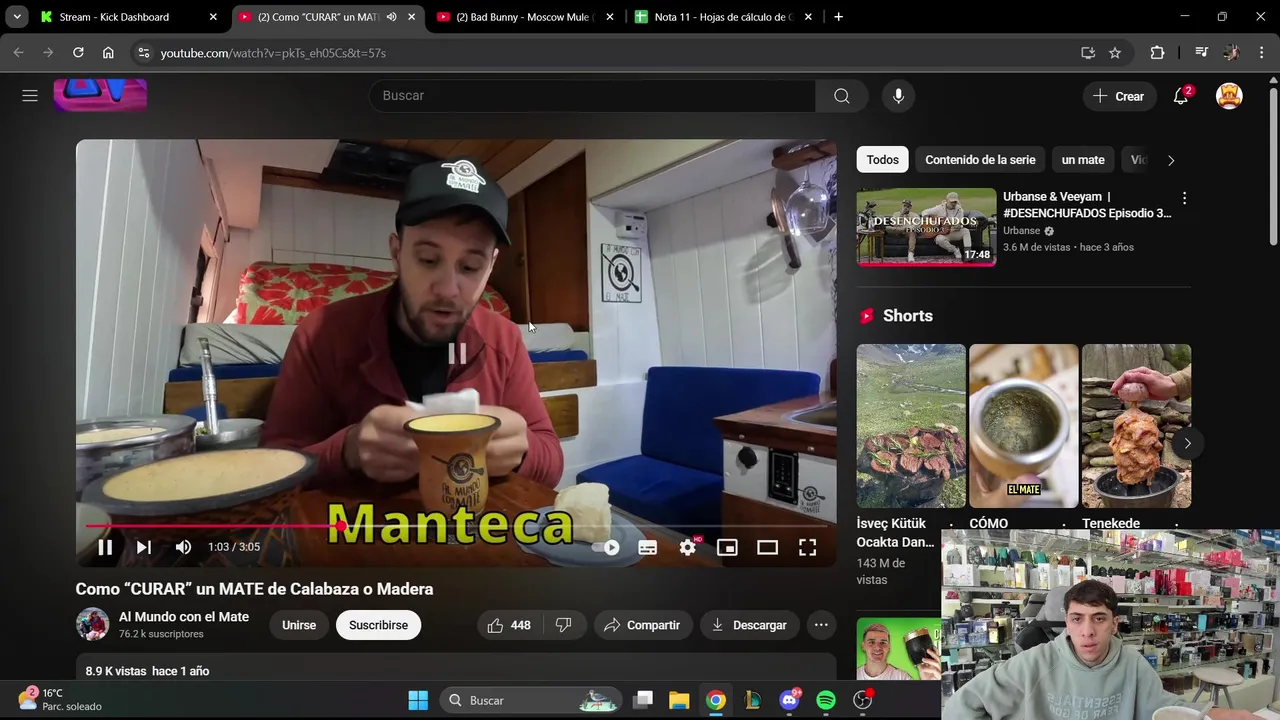Open the YouTube hamburger guide menu
The width and height of the screenshot is (1280, 720).
30,96
